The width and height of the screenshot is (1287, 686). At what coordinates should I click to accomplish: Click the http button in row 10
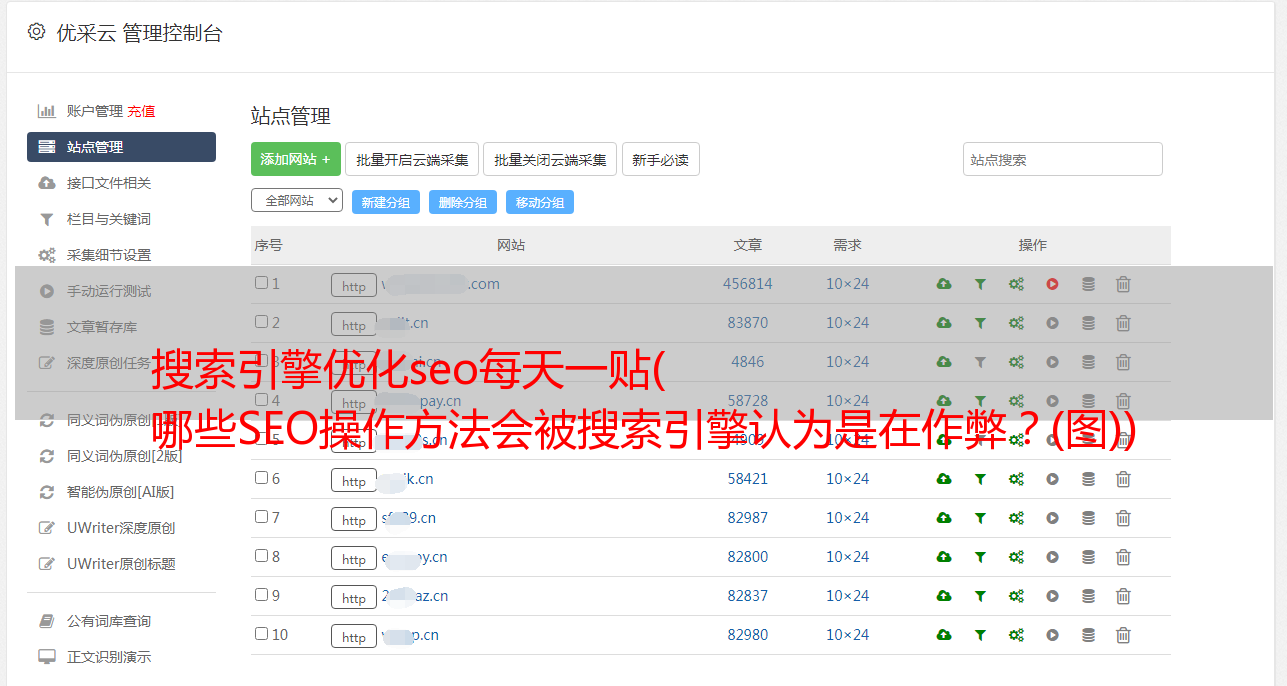point(354,636)
